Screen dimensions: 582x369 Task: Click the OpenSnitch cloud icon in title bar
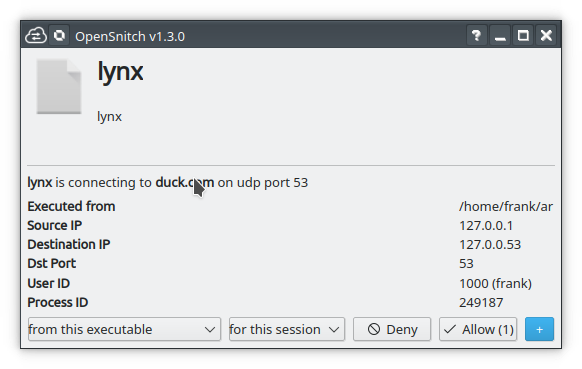(36, 36)
